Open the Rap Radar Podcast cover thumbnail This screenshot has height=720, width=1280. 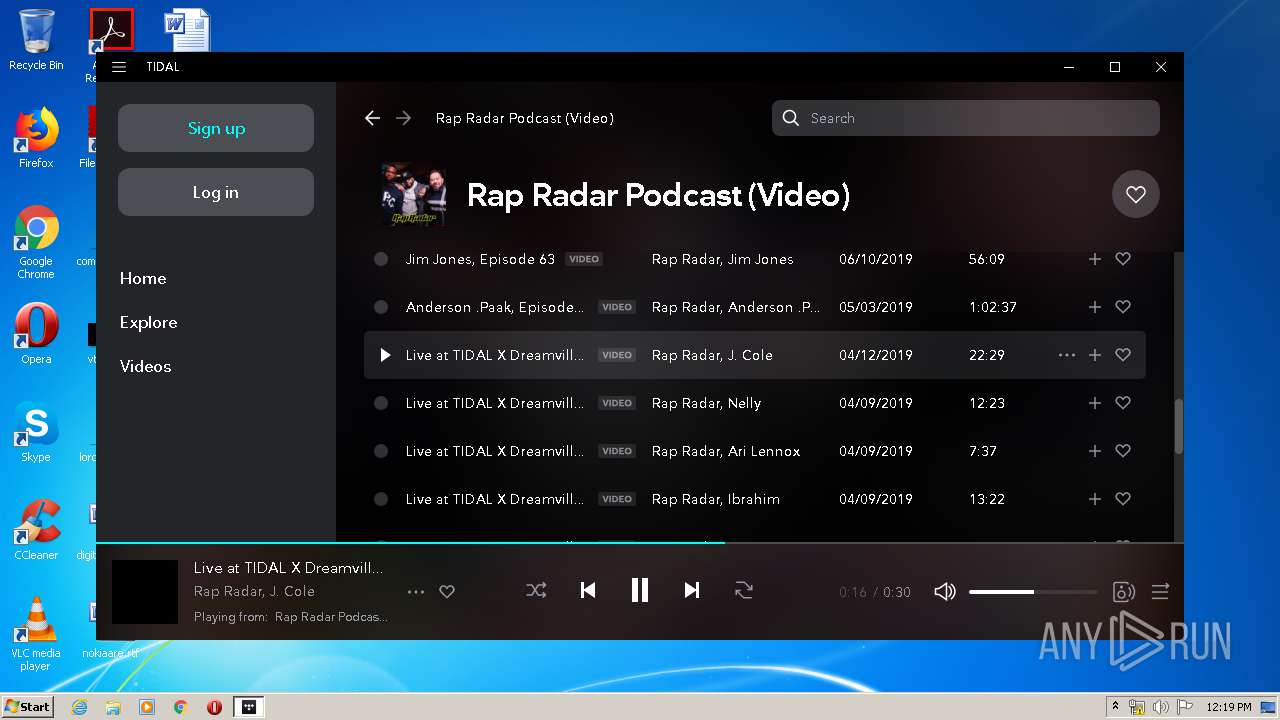coord(413,194)
